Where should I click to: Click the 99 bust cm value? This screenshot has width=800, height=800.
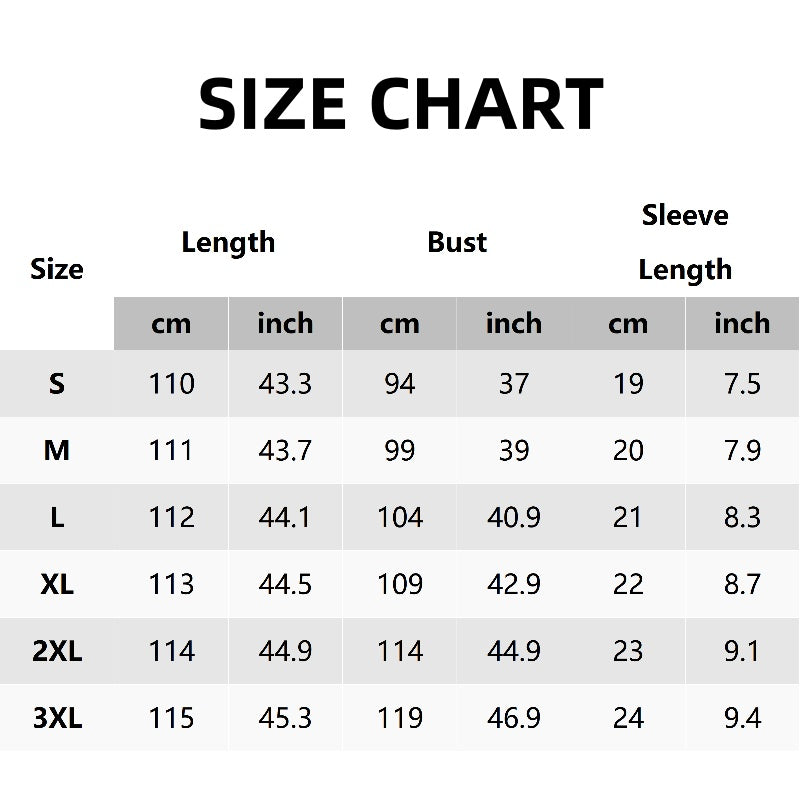click(400, 450)
